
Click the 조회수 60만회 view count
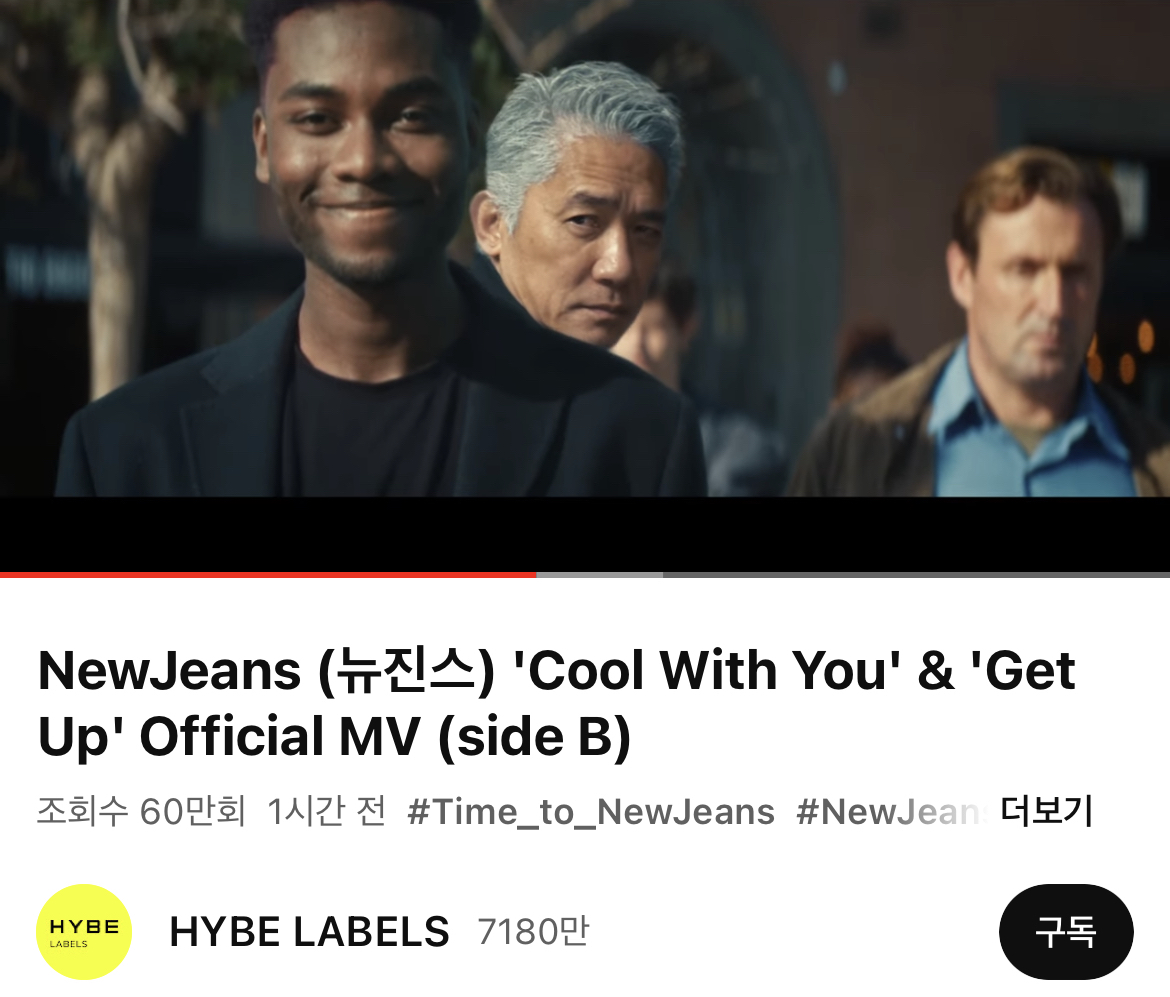pyautogui.click(x=141, y=811)
